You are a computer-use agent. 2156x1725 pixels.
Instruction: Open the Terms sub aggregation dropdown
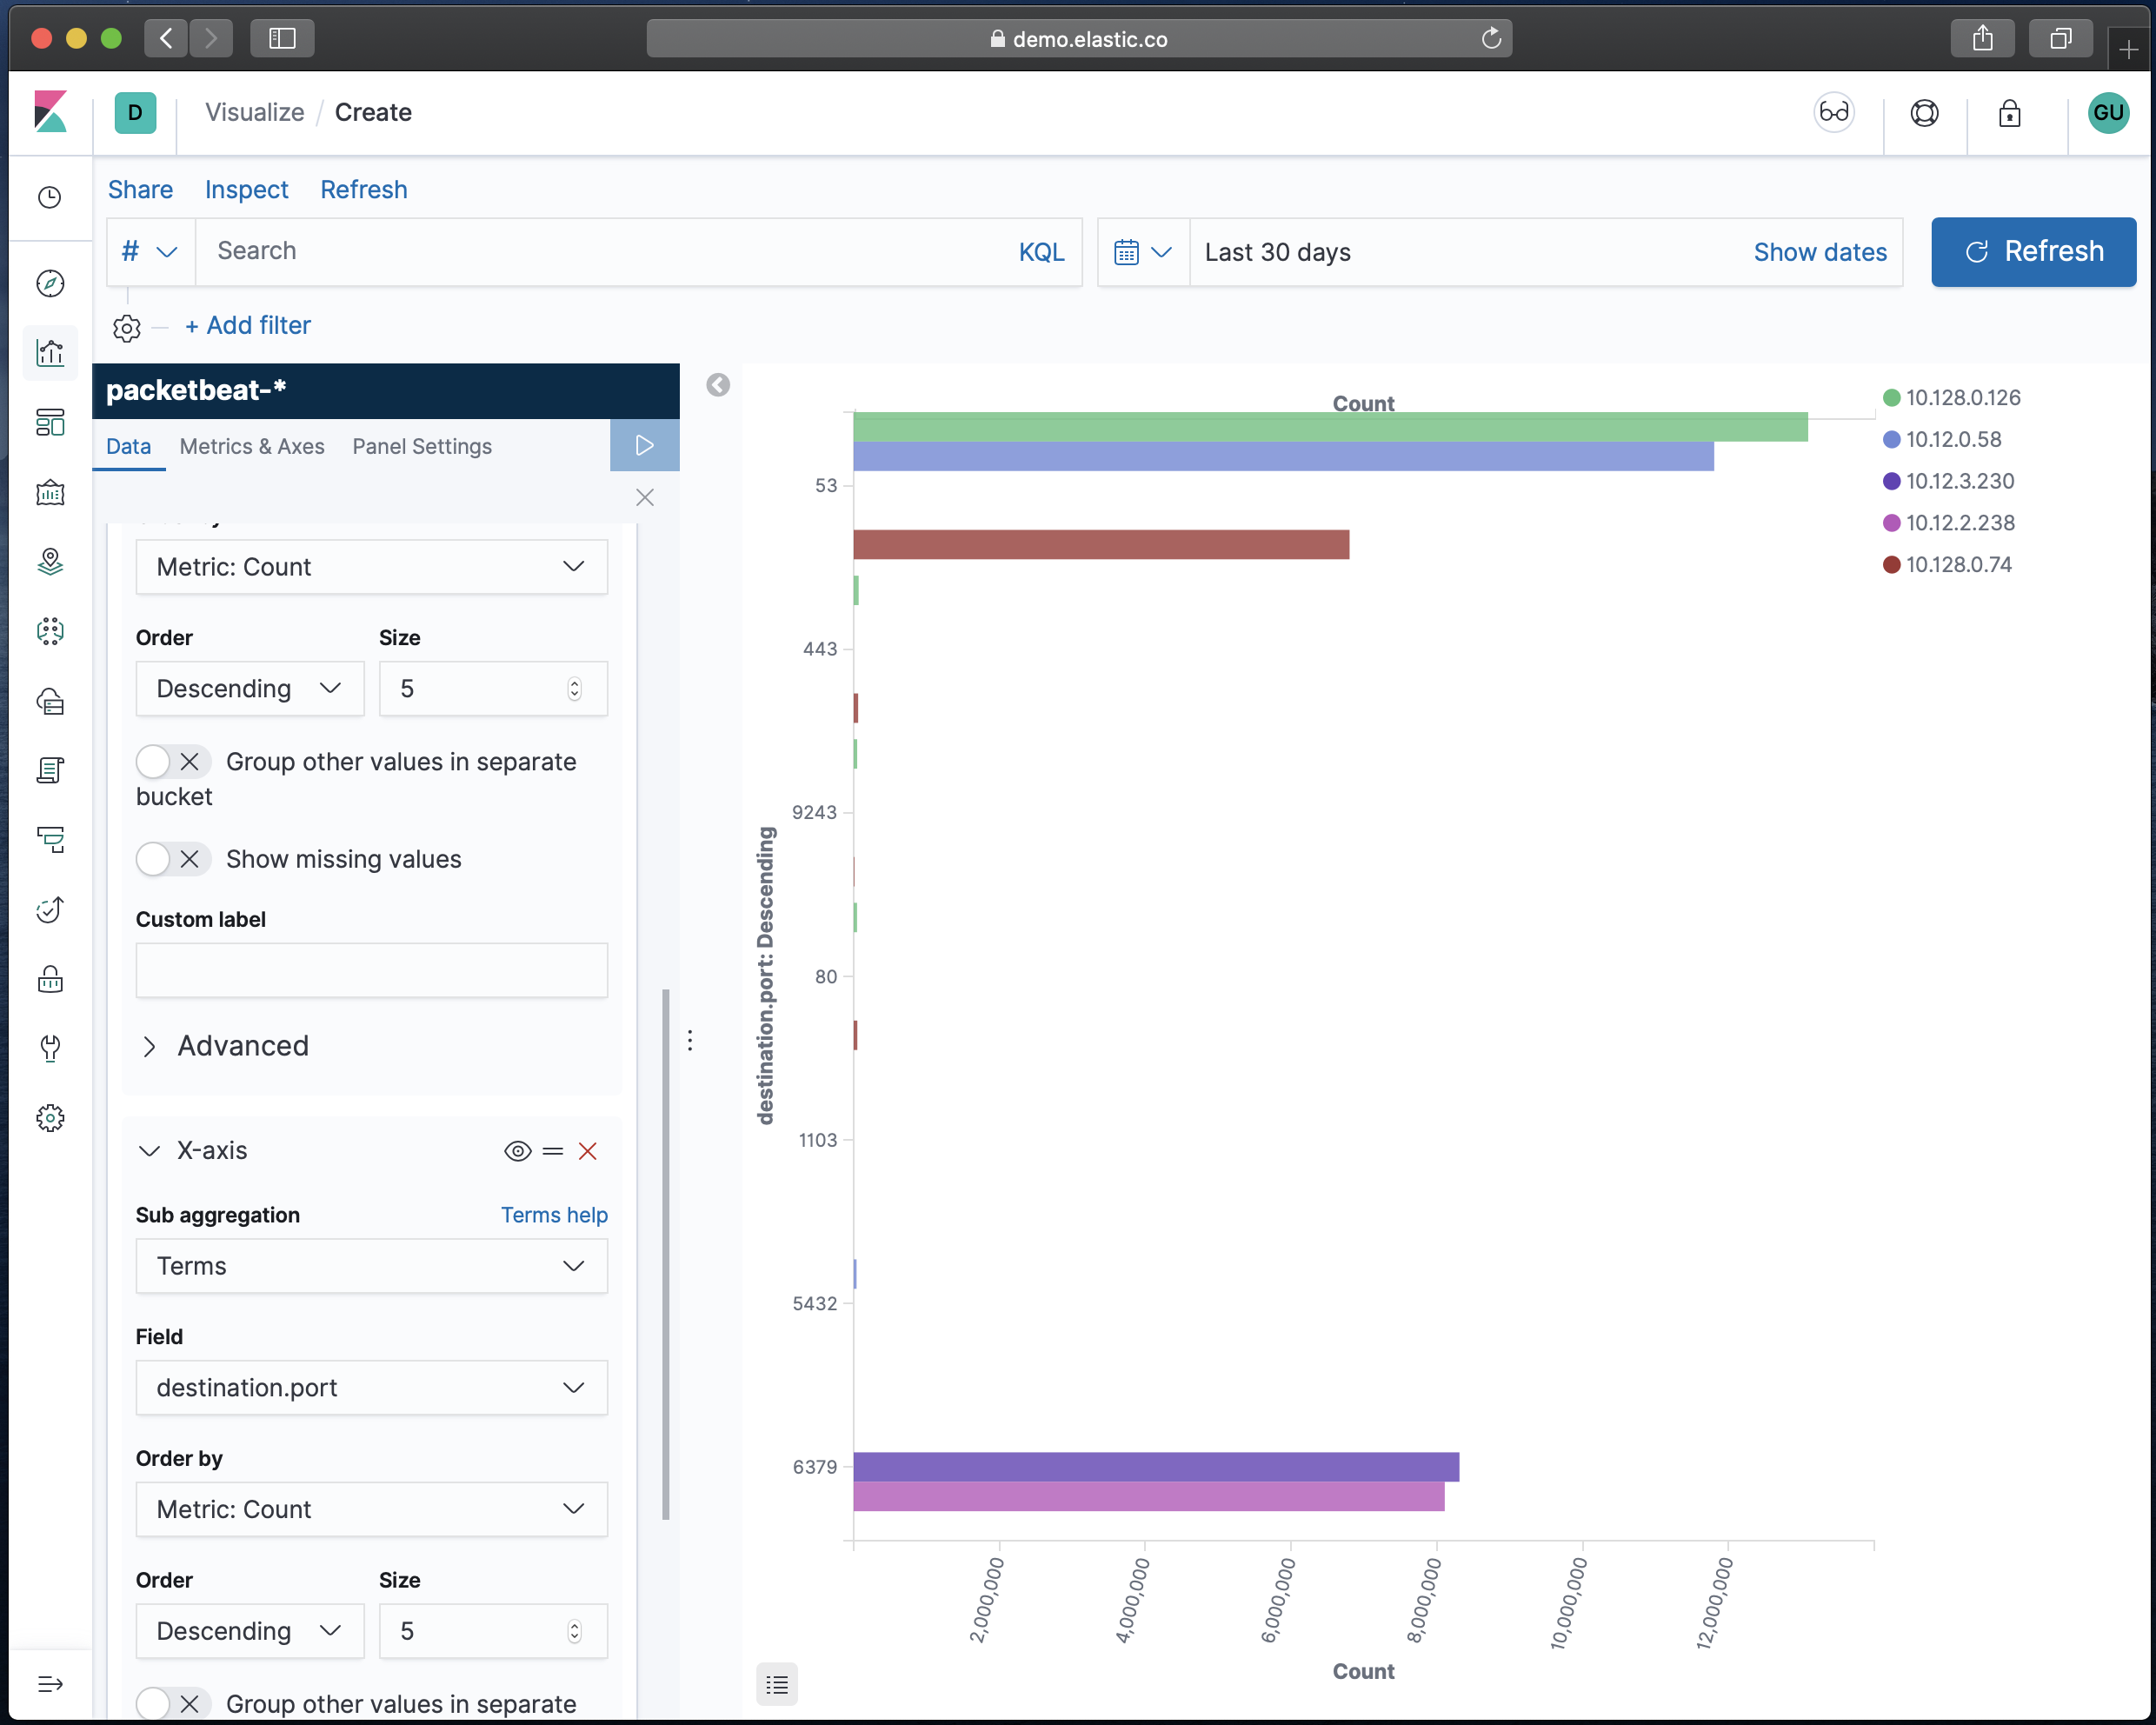(371, 1266)
